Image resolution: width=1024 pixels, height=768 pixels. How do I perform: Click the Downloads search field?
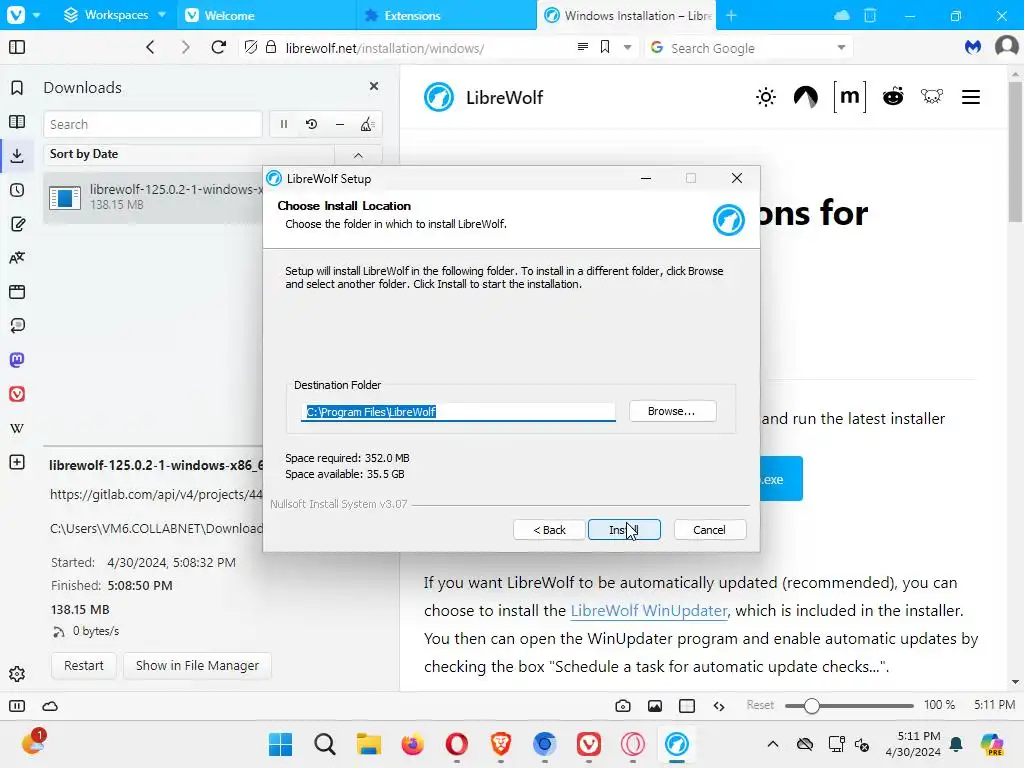153,124
